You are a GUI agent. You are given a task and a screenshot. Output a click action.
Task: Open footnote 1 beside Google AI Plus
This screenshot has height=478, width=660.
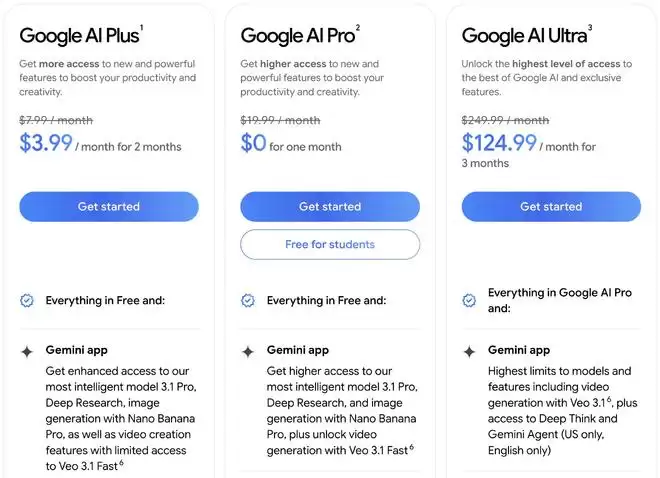tap(141, 28)
